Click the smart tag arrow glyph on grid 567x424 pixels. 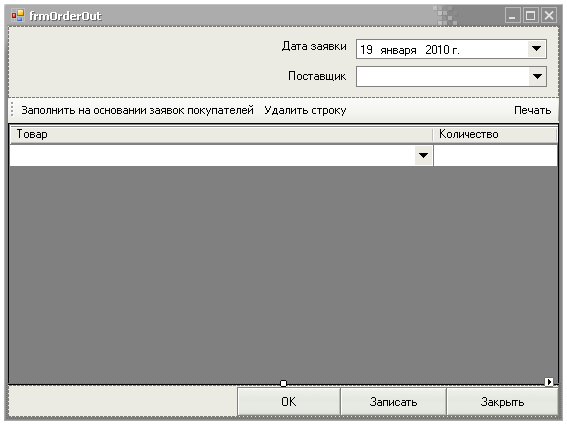click(549, 382)
